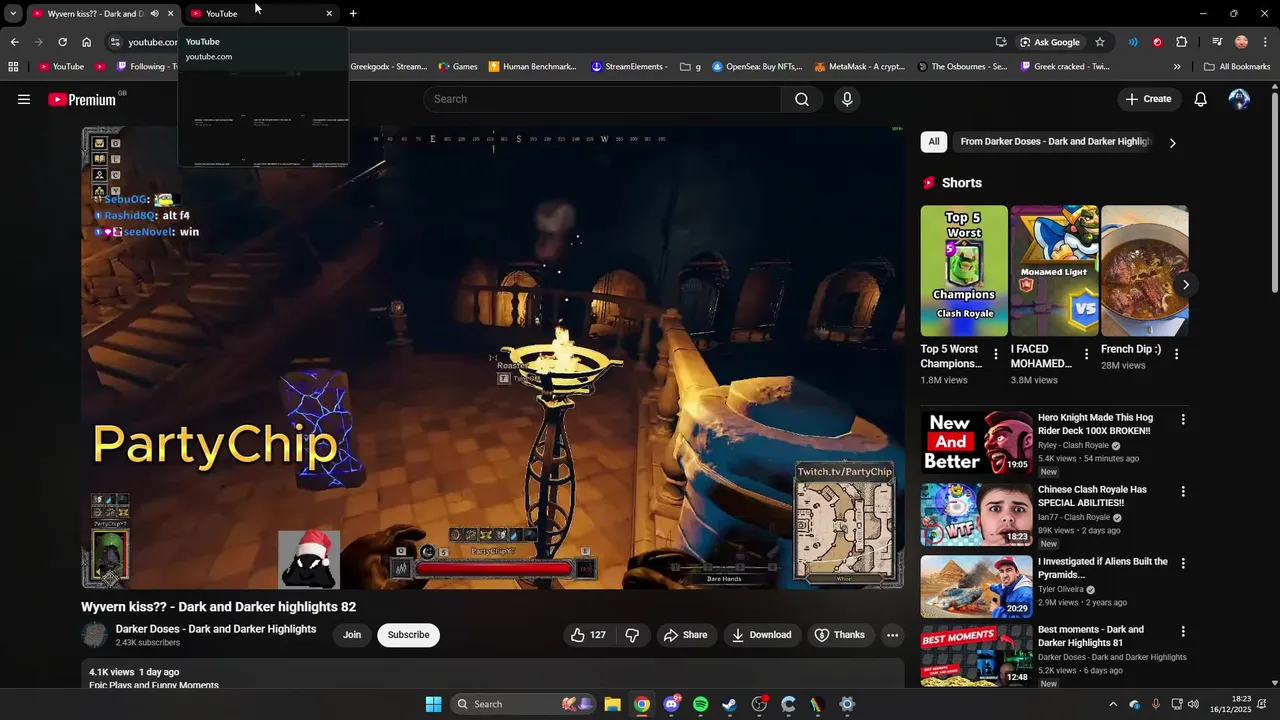Open Steam from the taskbar
The image size is (1280, 720).
(729, 704)
